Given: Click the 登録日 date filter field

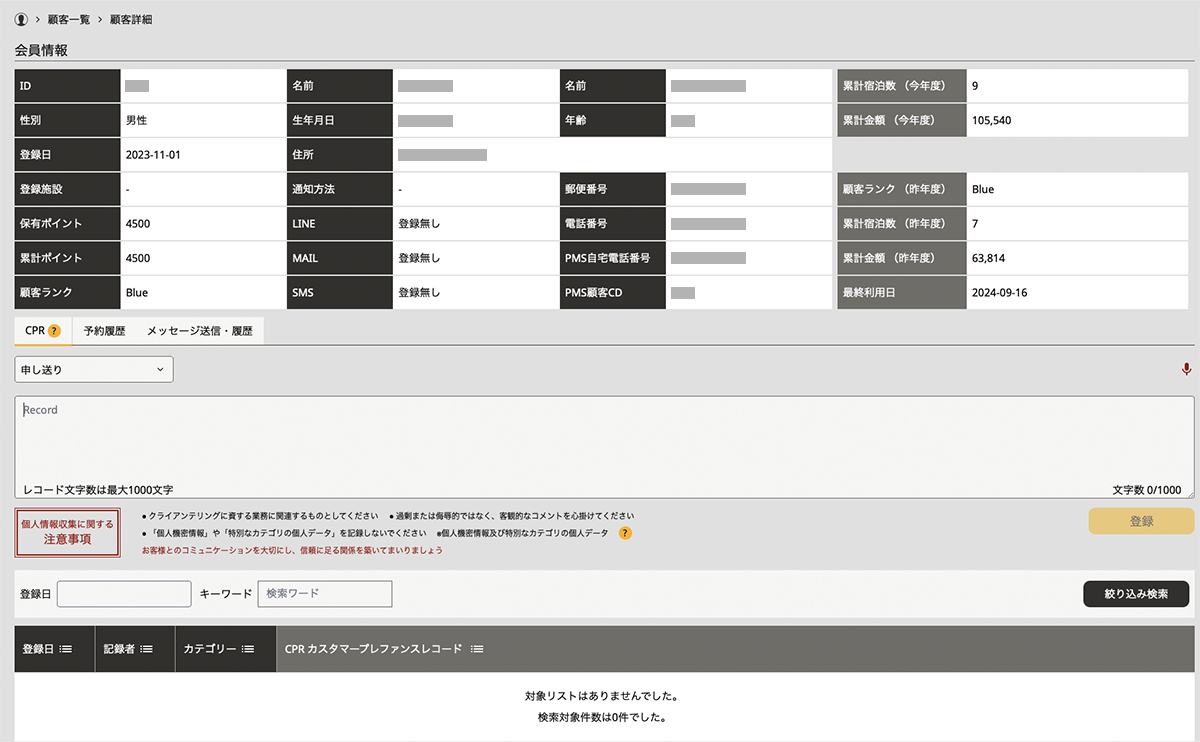Looking at the screenshot, I should 124,594.
